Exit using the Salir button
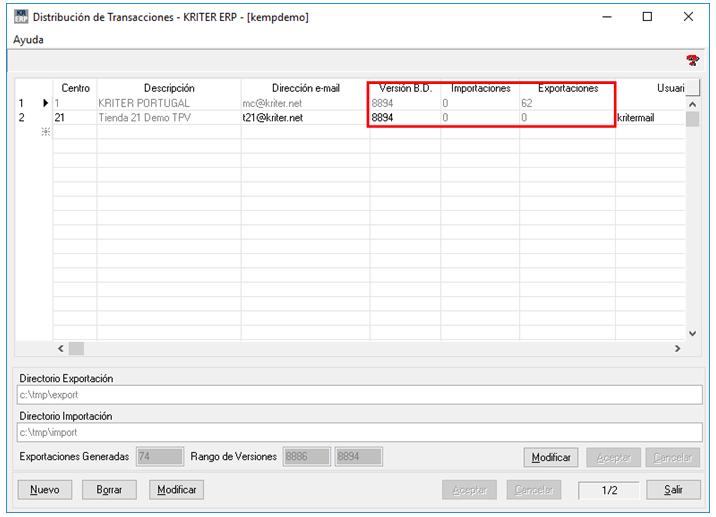This screenshot has width=716, height=517. pyautogui.click(x=672, y=490)
